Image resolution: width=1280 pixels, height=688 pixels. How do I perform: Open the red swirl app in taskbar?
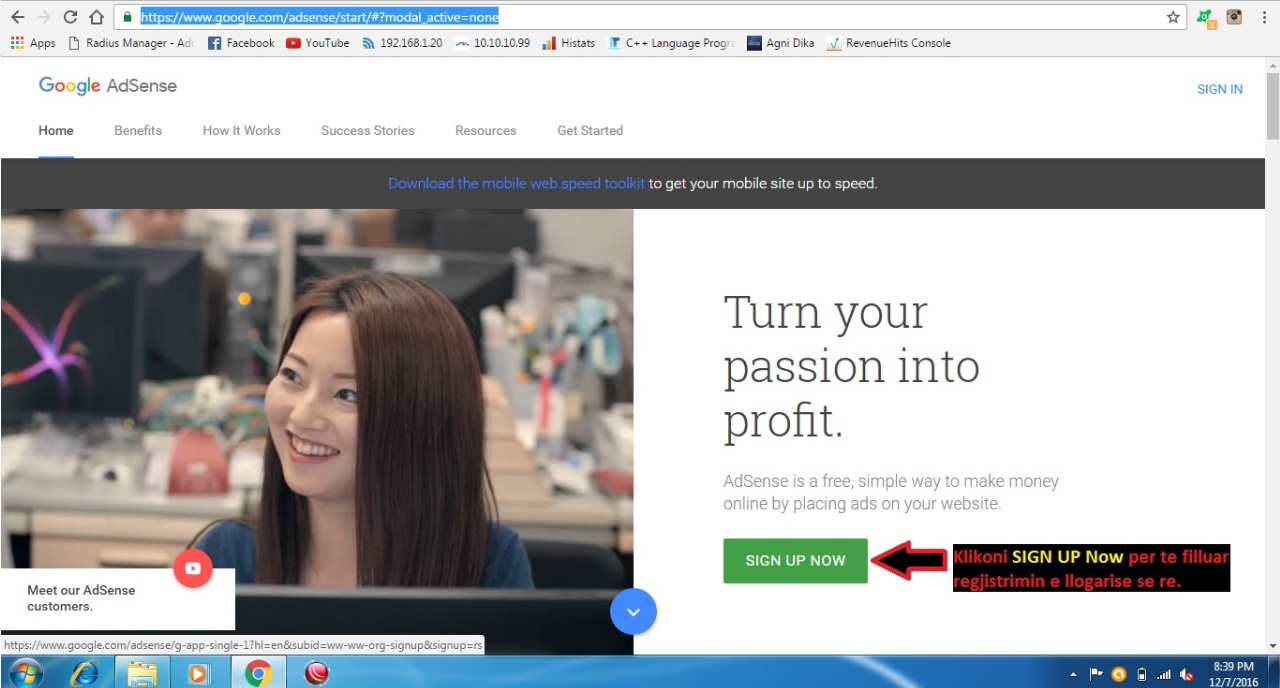pos(317,673)
